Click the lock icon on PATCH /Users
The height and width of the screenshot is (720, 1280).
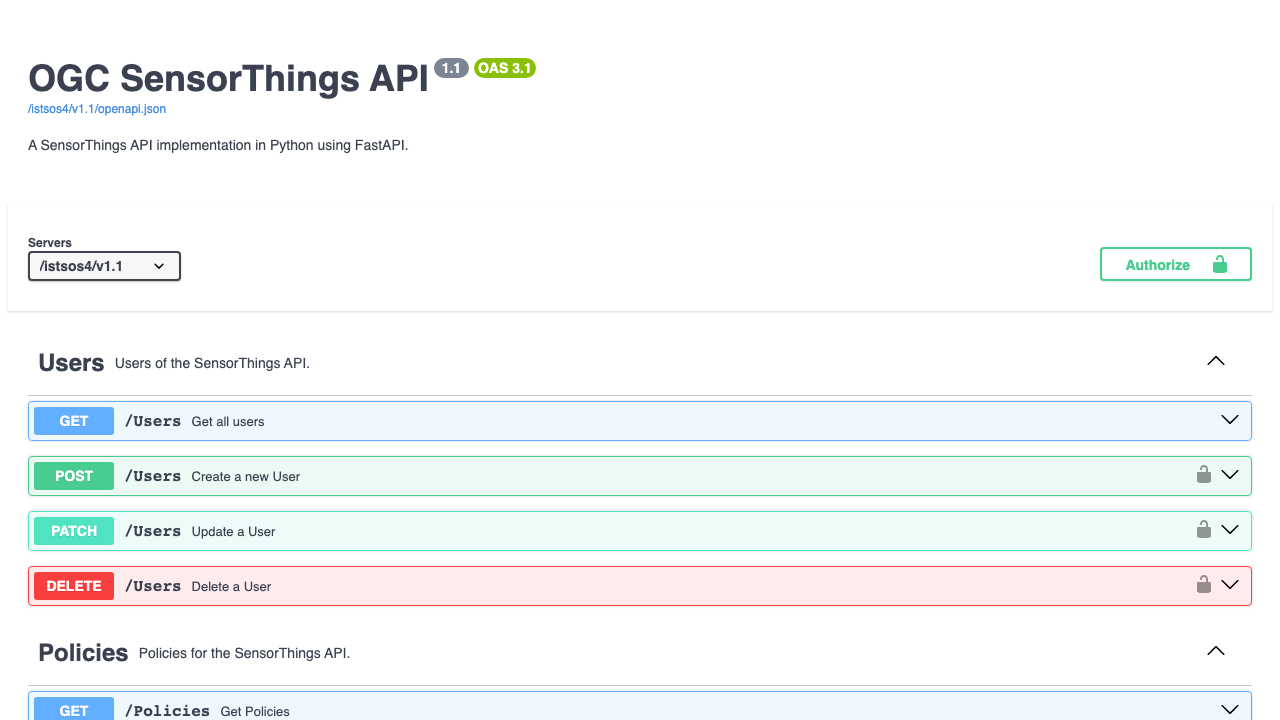point(1204,529)
